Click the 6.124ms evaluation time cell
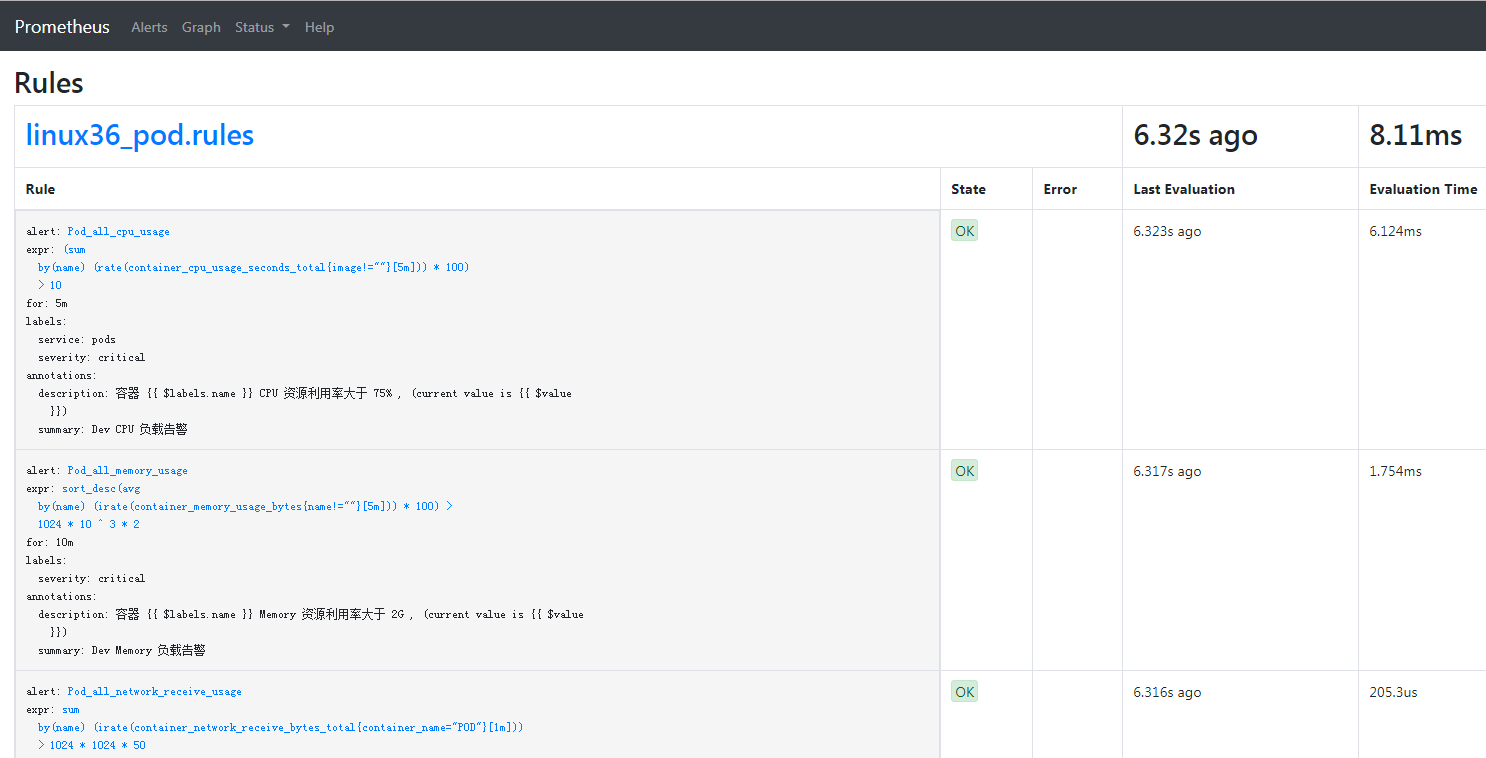This screenshot has width=1486, height=758. click(1395, 231)
